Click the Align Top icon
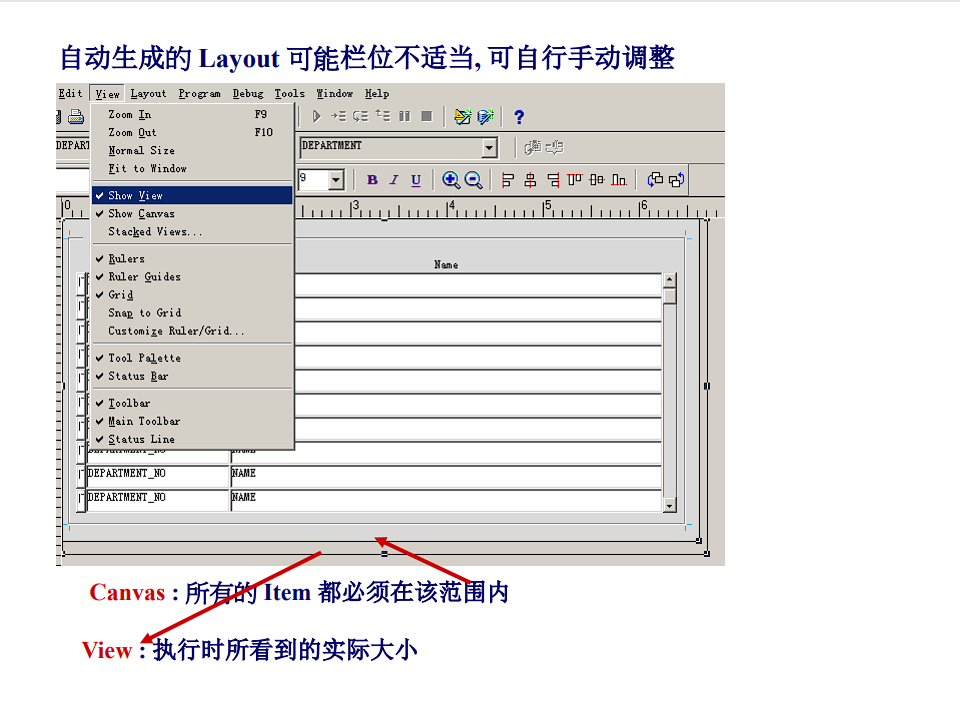The height and width of the screenshot is (716, 960). 574,179
